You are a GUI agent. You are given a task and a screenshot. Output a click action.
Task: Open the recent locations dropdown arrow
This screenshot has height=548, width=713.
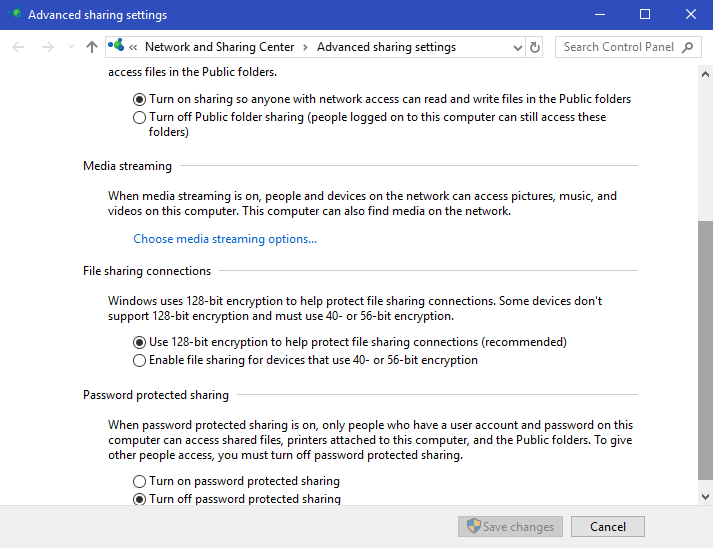[x=71, y=47]
